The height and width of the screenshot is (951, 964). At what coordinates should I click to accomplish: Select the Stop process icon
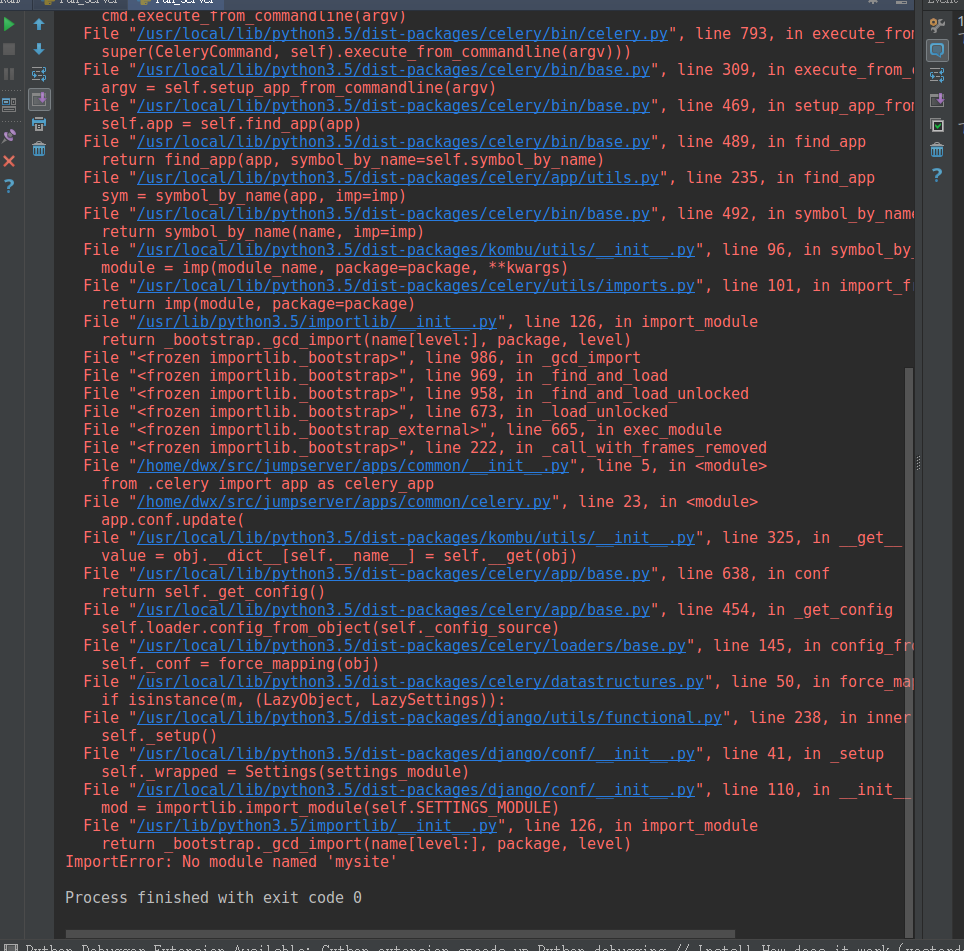[x=9, y=48]
